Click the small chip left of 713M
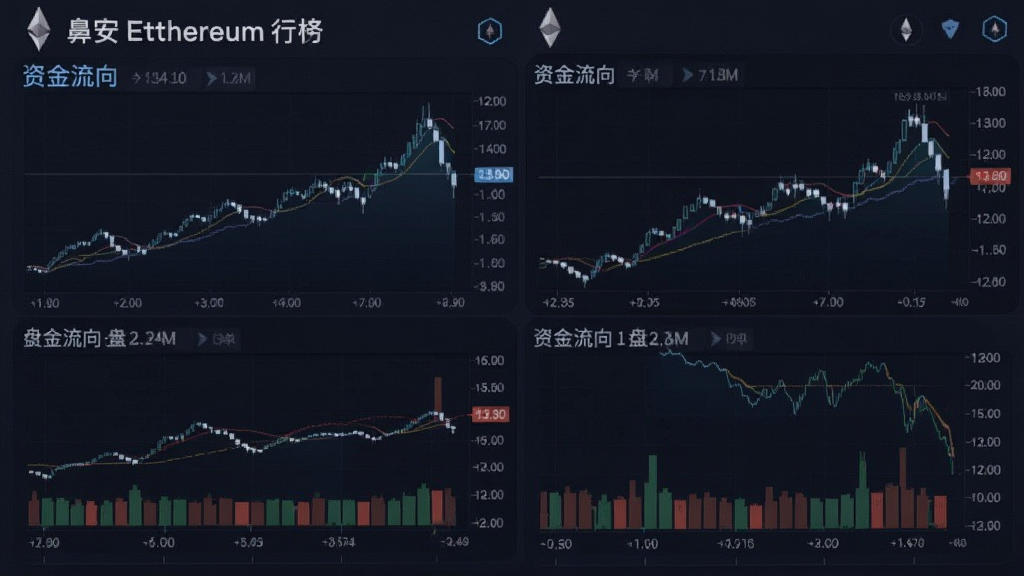This screenshot has width=1024, height=576. (643, 76)
